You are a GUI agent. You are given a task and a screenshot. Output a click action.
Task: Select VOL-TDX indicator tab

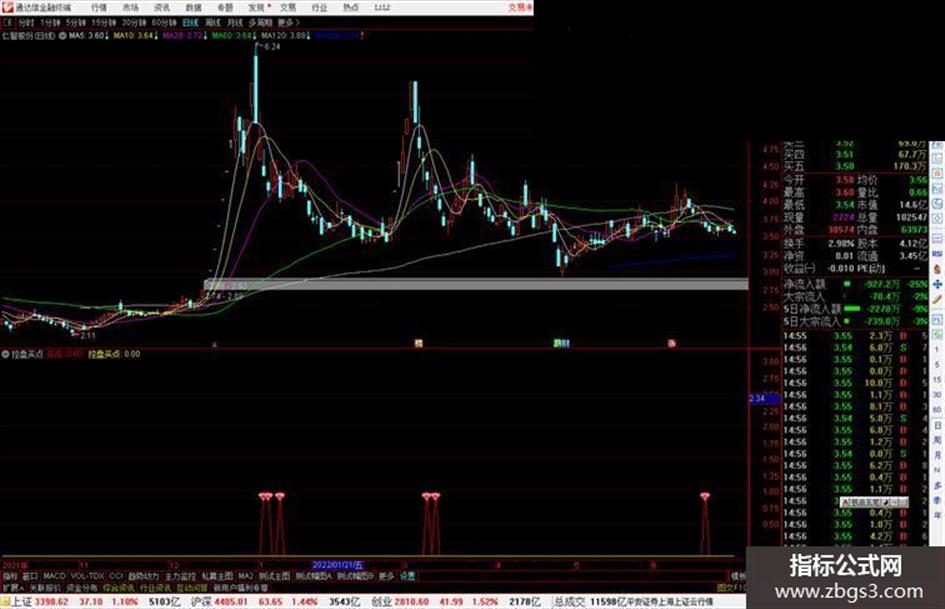pos(87,576)
